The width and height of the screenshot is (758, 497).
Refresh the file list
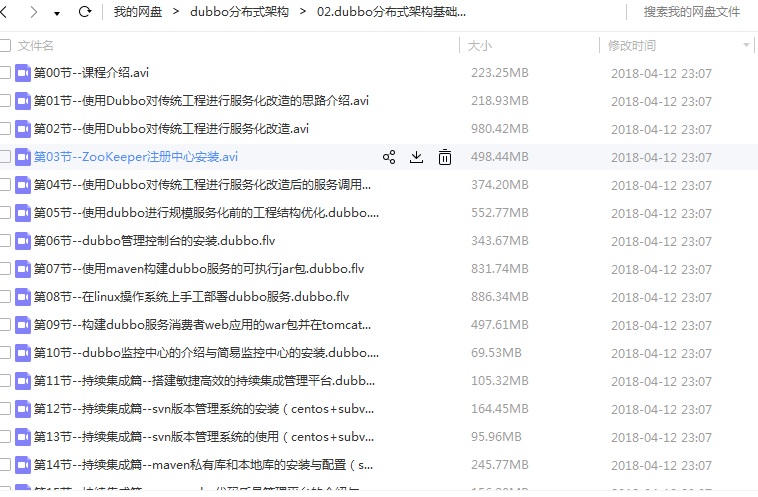coord(85,12)
